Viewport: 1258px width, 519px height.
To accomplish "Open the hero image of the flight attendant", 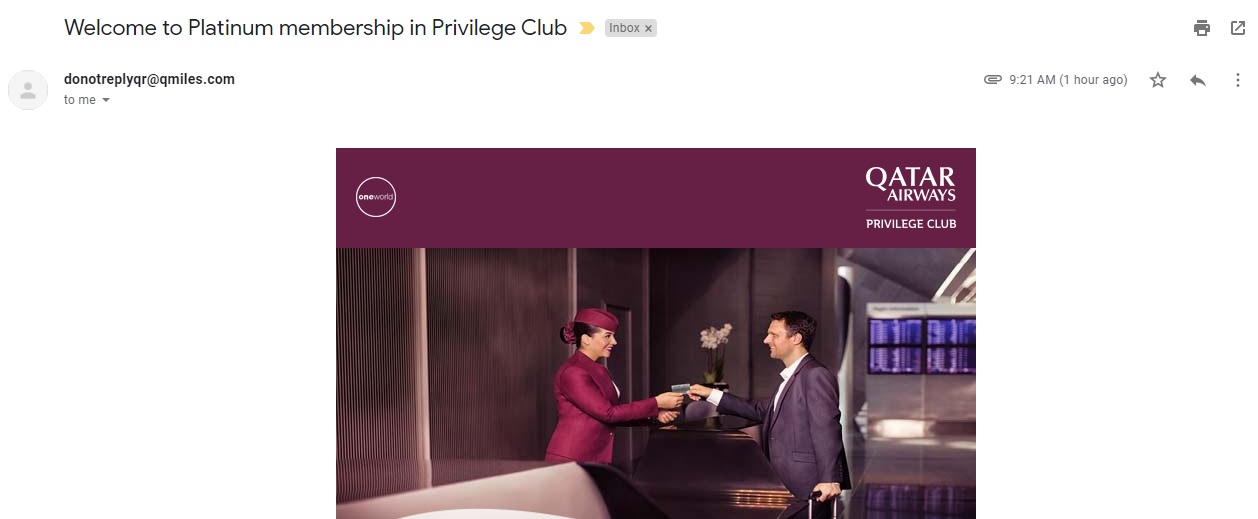I will (x=656, y=383).
